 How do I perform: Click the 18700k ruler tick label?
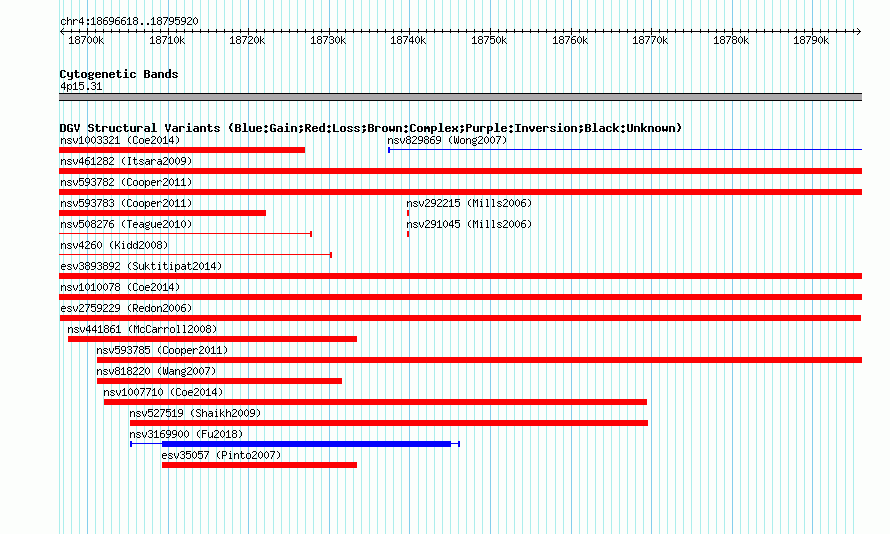click(86, 40)
